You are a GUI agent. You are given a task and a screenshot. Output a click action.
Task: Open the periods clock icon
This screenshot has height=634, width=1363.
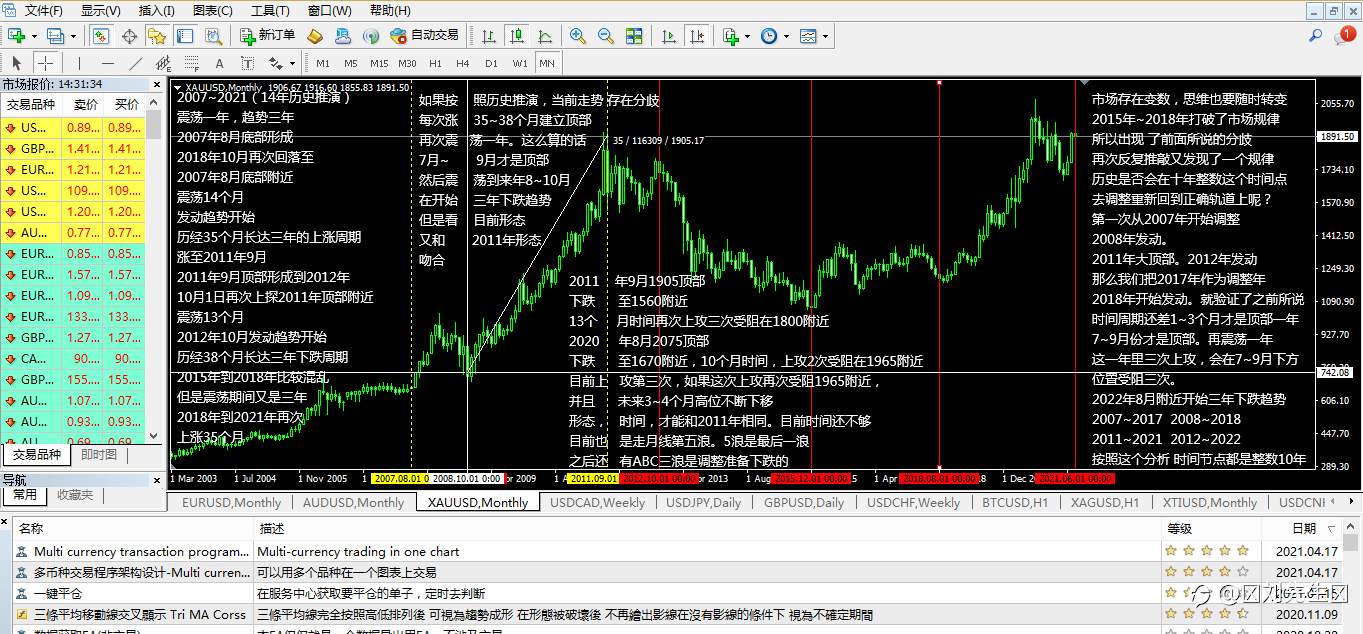pos(769,35)
